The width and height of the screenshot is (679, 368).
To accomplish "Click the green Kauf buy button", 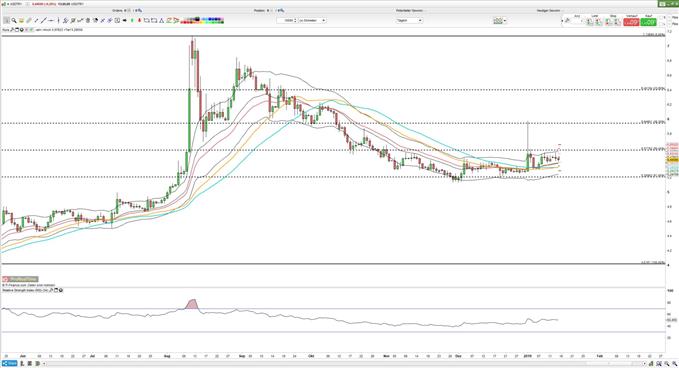I will coord(648,22).
